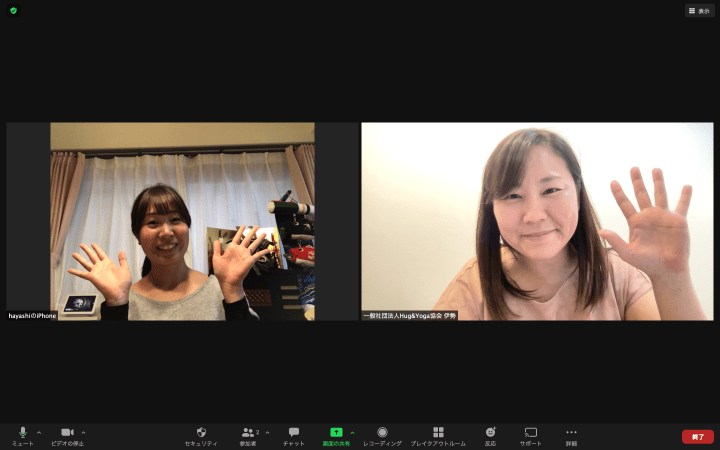Open the Chat panel

(294, 435)
